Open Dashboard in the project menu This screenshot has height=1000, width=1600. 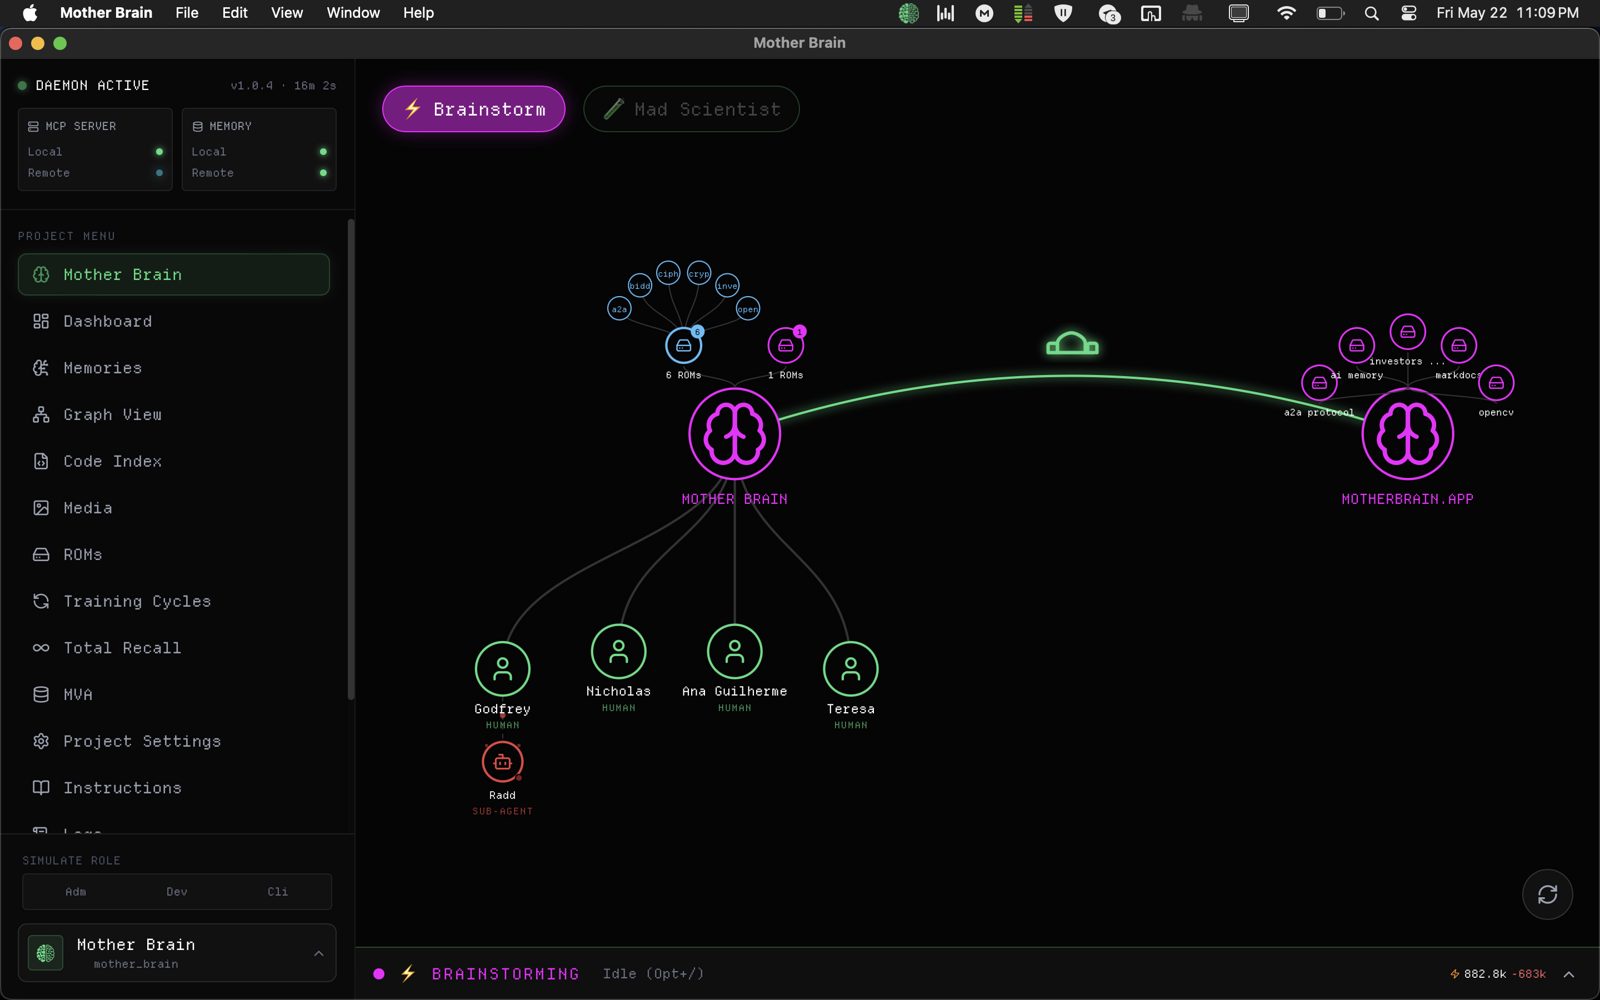[x=174, y=321]
